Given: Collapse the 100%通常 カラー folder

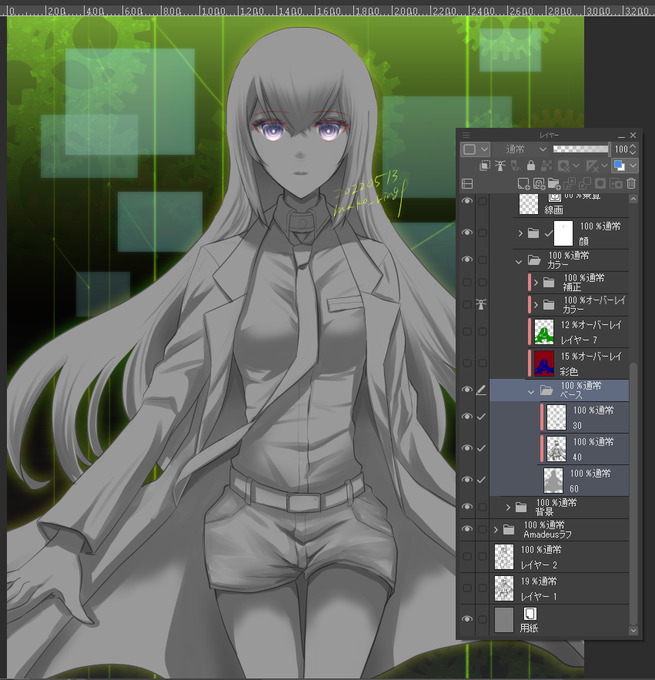Looking at the screenshot, I should (519, 262).
